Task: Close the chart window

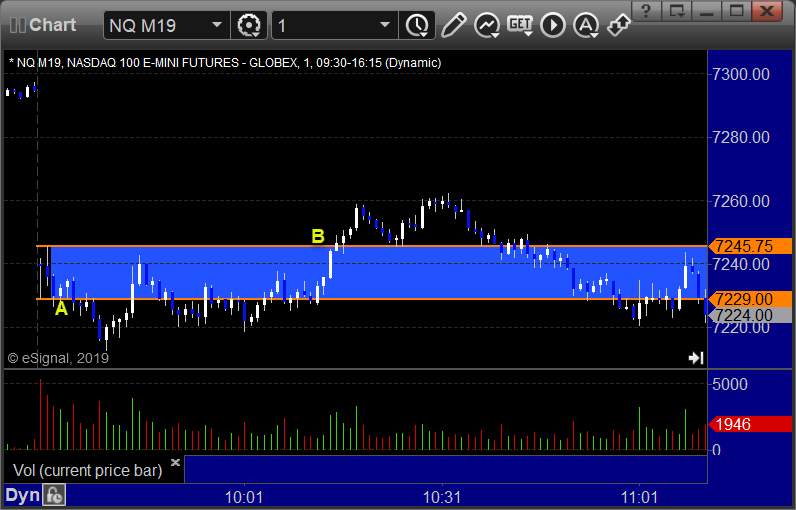Action: click(767, 11)
